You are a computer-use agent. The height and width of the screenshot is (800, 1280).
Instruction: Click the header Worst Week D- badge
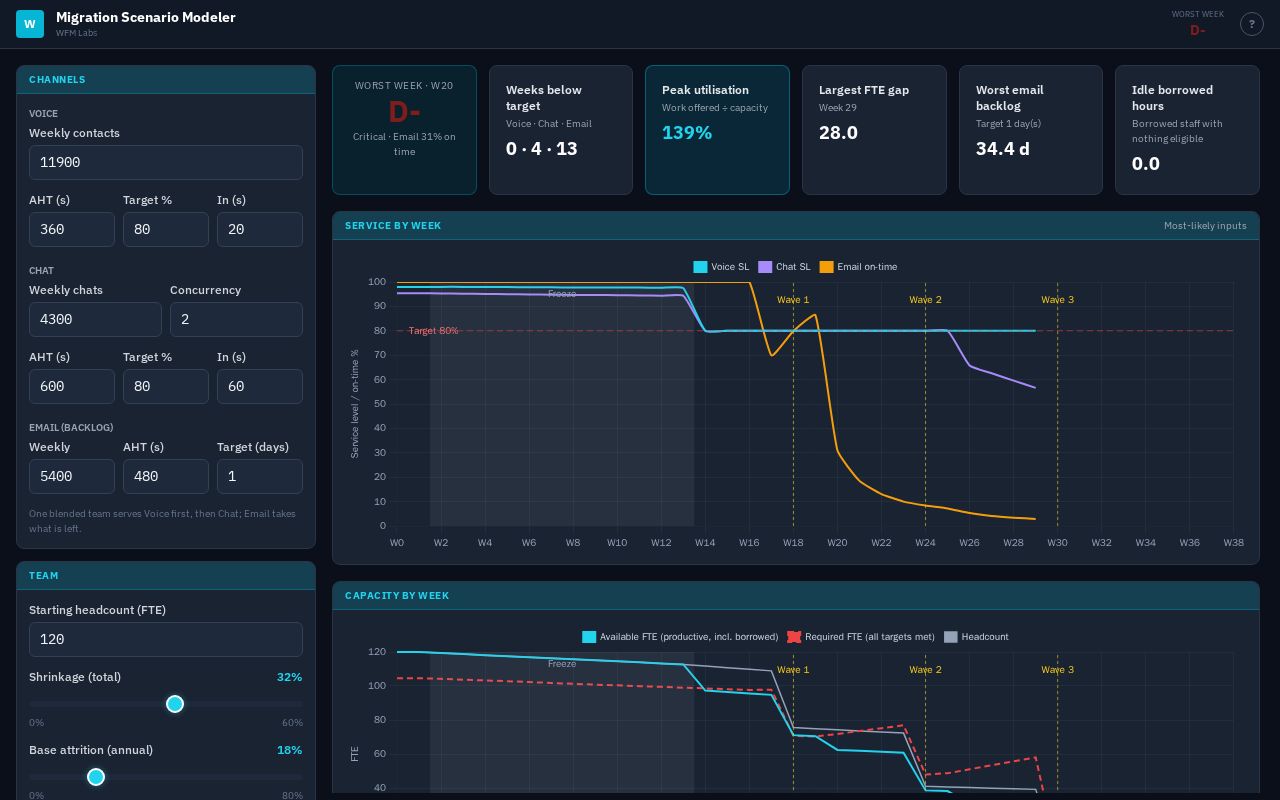pos(1197,24)
